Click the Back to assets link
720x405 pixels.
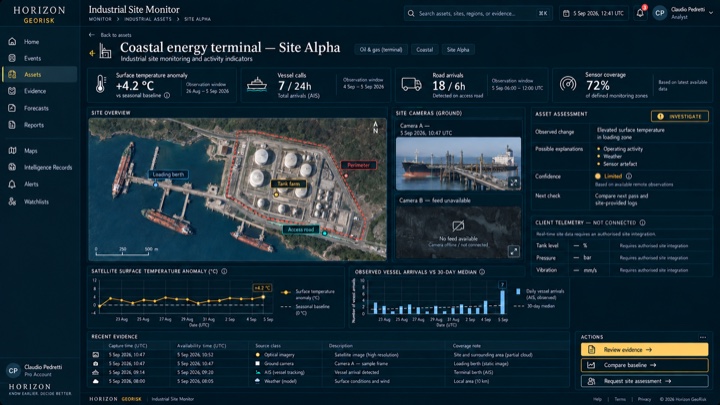click(x=111, y=35)
